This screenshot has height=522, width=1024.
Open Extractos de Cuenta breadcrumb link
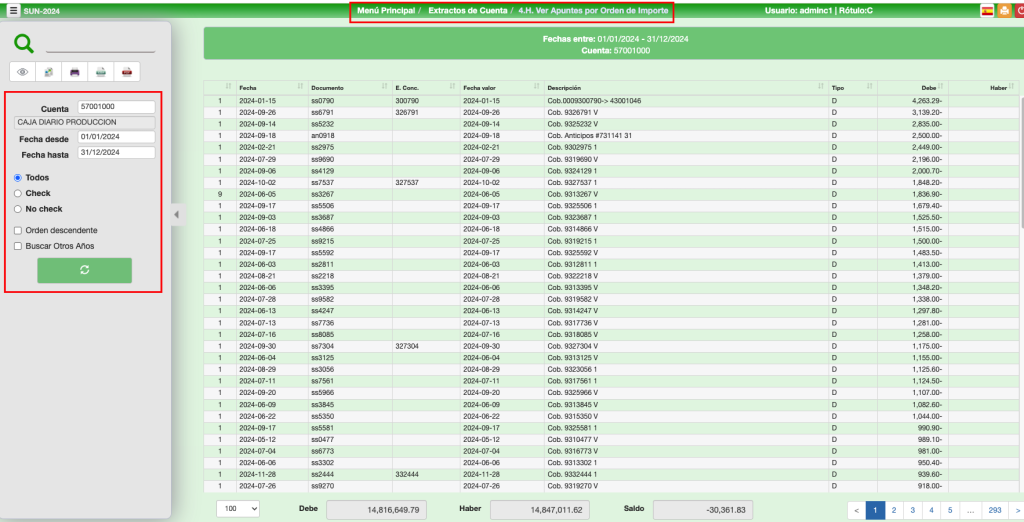click(467, 10)
